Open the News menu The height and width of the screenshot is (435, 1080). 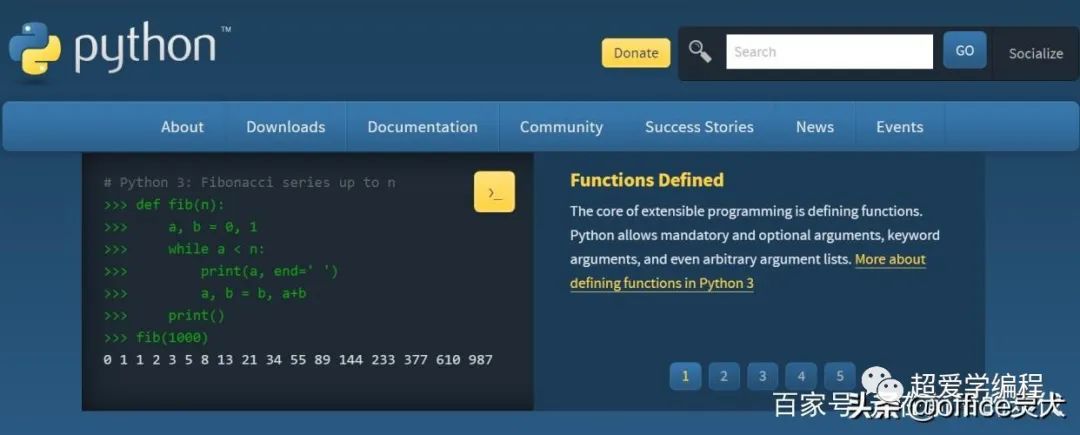815,127
